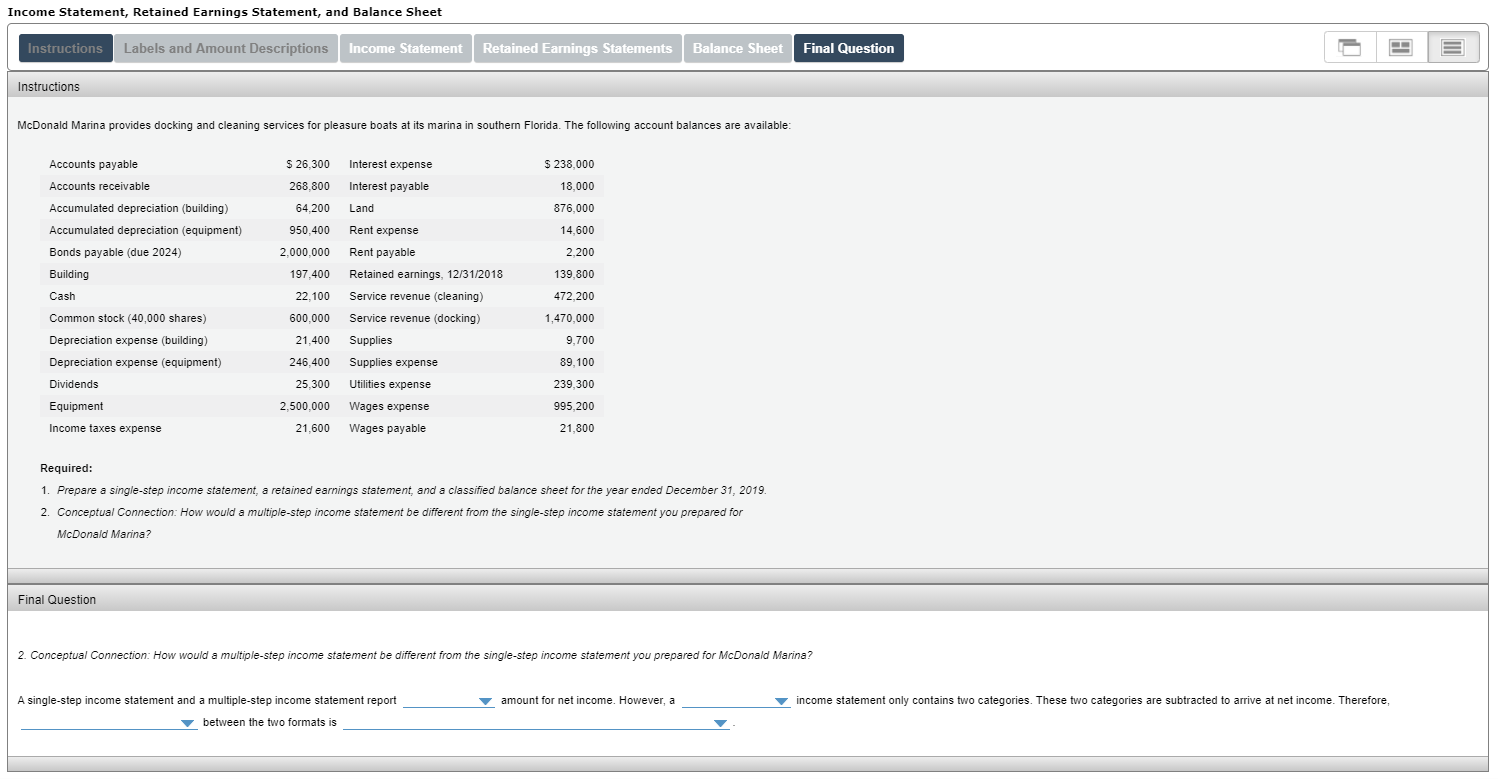
Task: Return to the Instructions tab
Action: [x=65, y=47]
